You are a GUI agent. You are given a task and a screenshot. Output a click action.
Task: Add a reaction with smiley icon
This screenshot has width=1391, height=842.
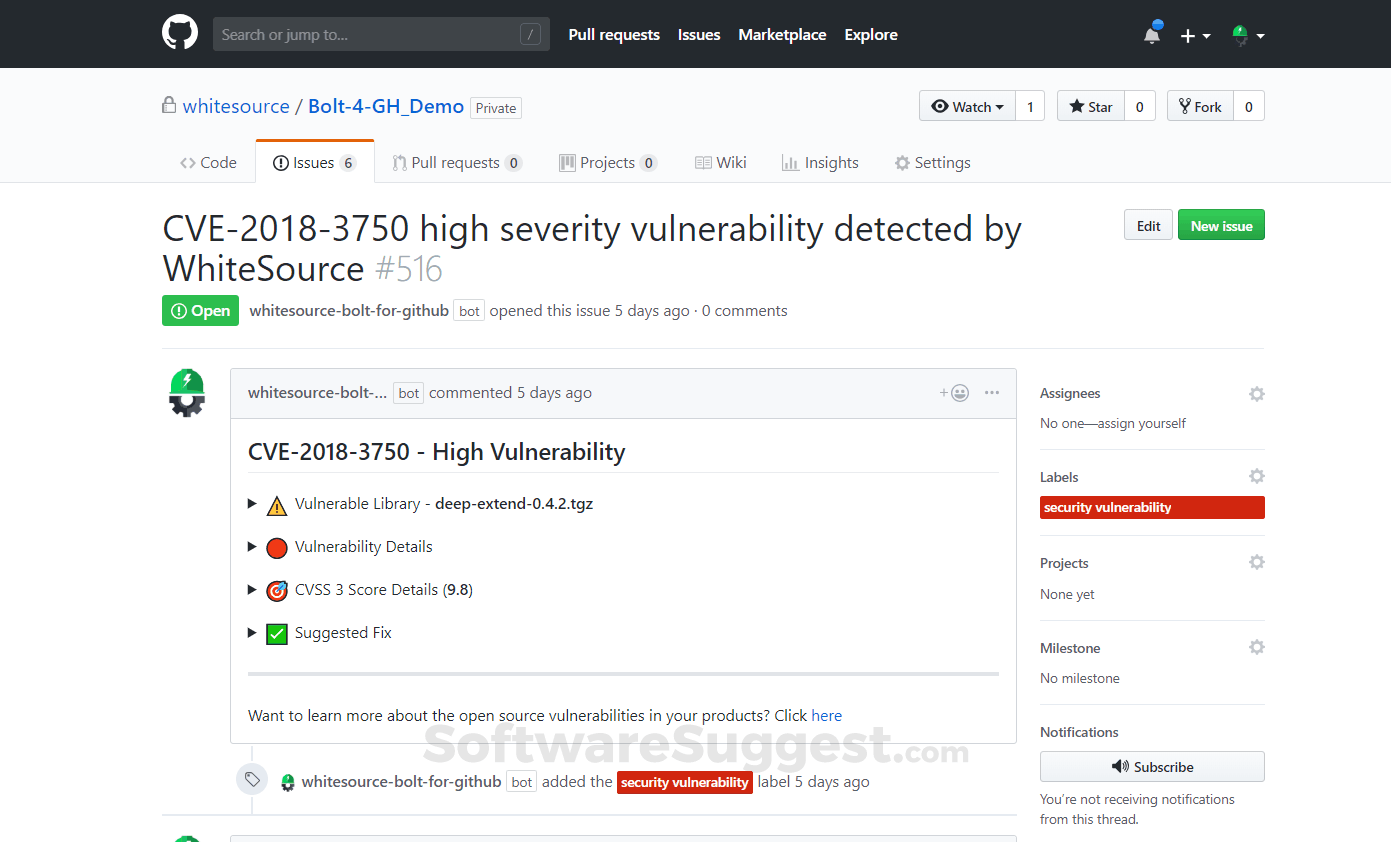coord(954,392)
